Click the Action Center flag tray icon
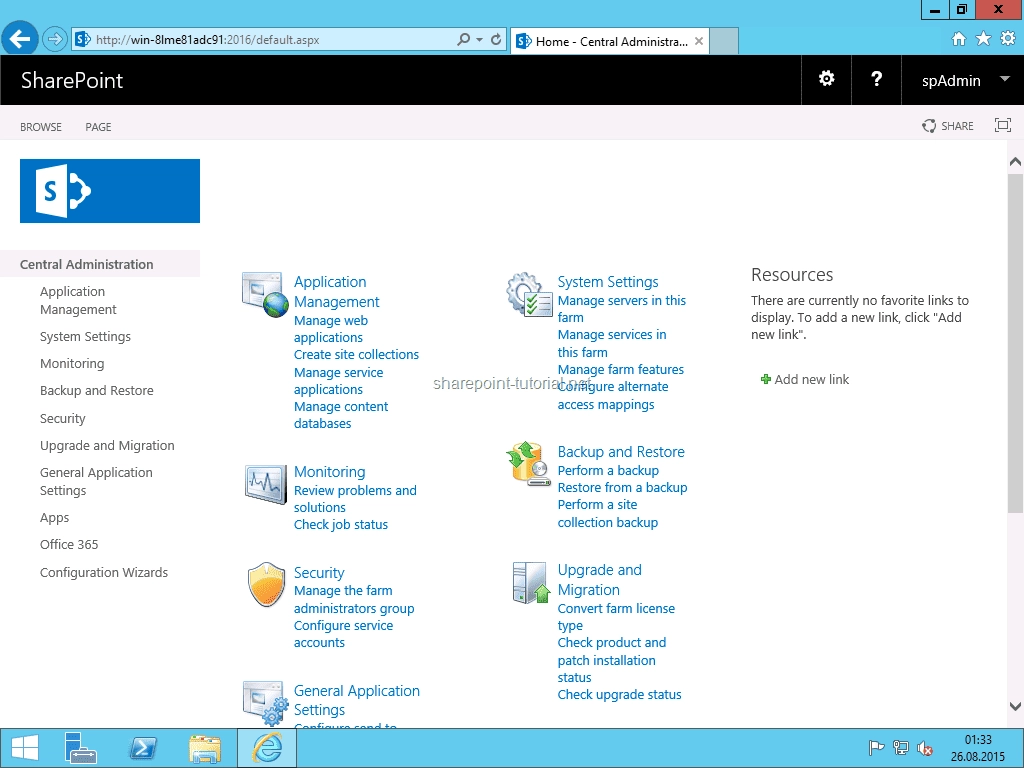 click(876, 748)
